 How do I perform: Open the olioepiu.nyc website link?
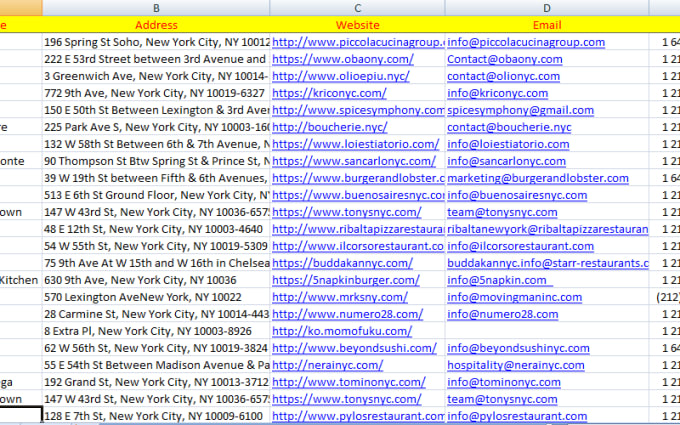(340, 76)
